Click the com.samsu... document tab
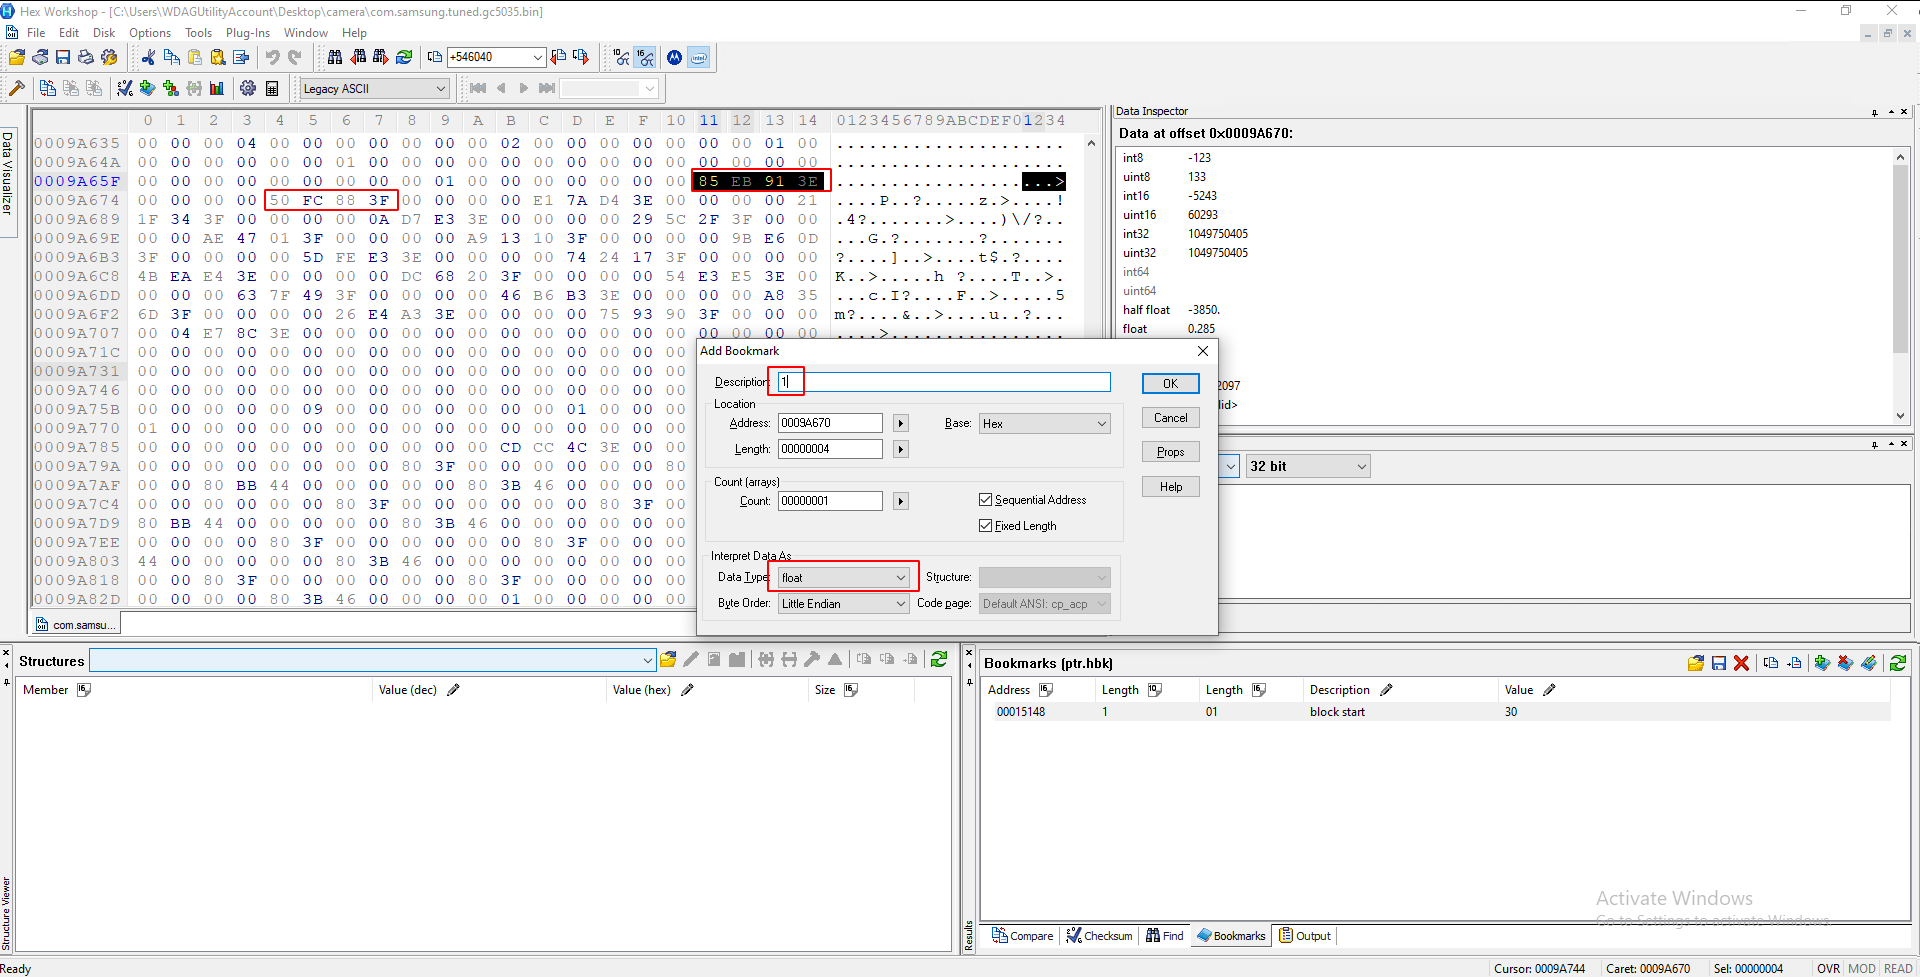The width and height of the screenshot is (1920, 977). coord(76,625)
